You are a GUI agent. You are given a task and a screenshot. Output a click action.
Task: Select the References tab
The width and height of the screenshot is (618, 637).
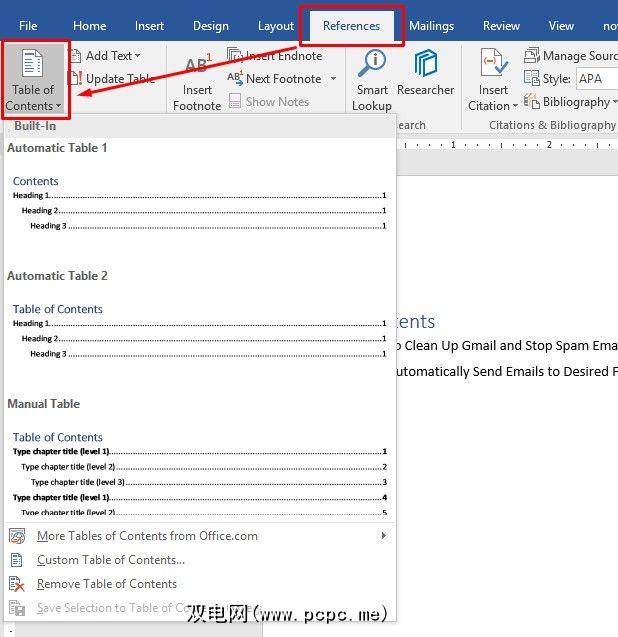(x=351, y=26)
